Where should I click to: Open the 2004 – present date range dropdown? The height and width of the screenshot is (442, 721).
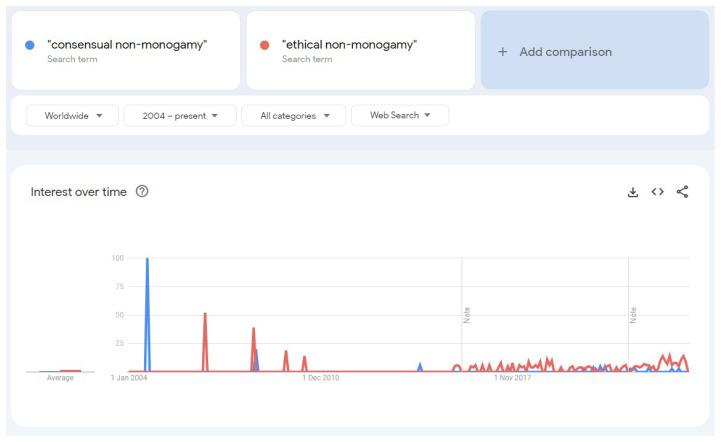pyautogui.click(x=180, y=115)
